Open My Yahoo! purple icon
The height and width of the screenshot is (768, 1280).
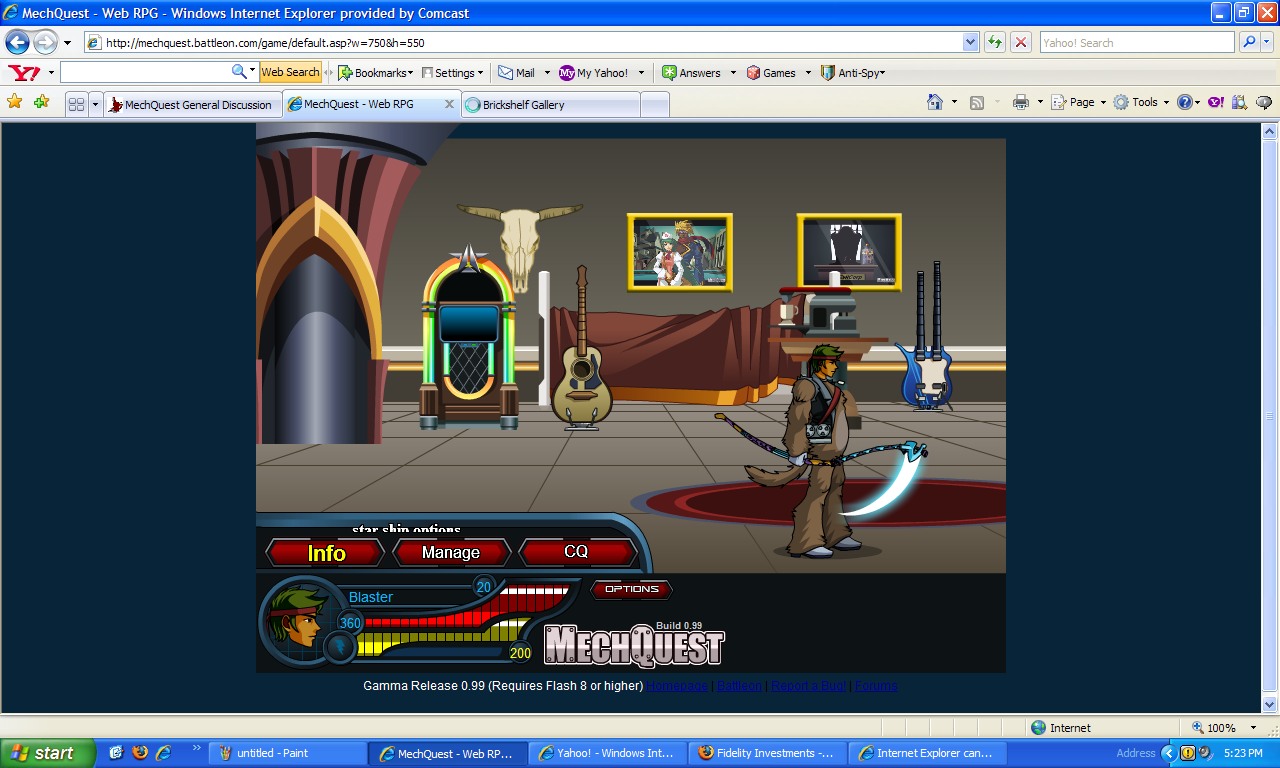coord(567,73)
